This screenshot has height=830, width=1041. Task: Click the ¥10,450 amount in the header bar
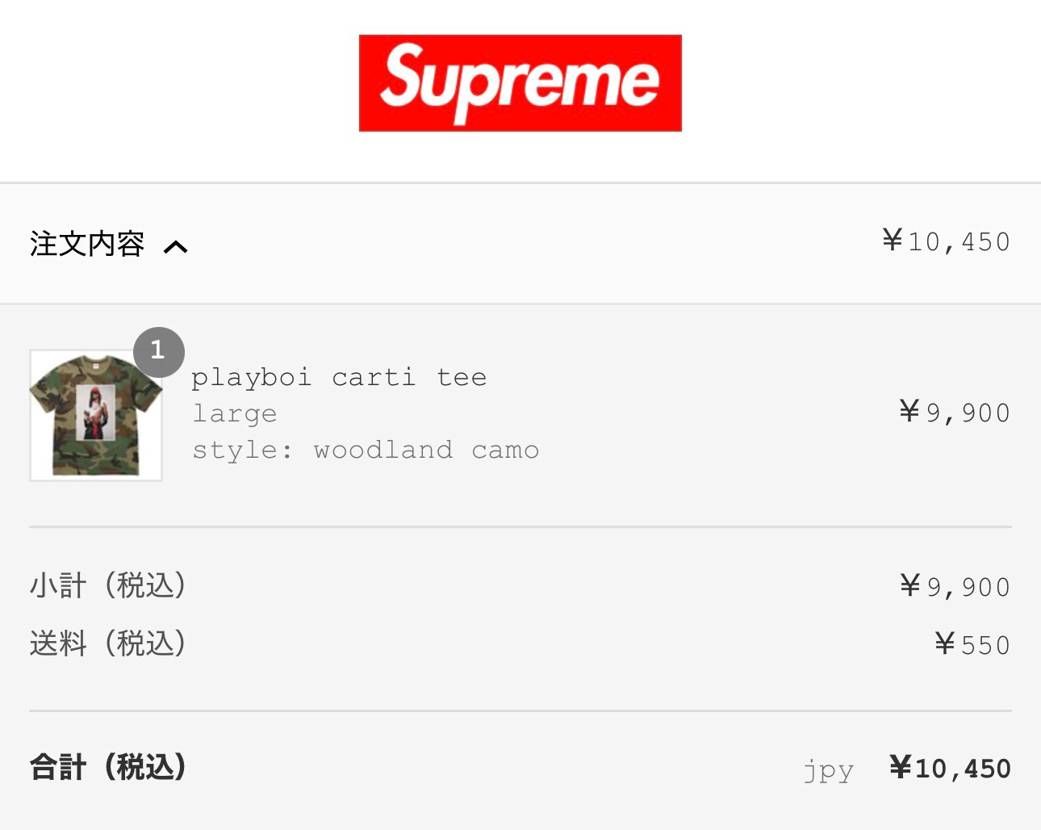[946, 241]
